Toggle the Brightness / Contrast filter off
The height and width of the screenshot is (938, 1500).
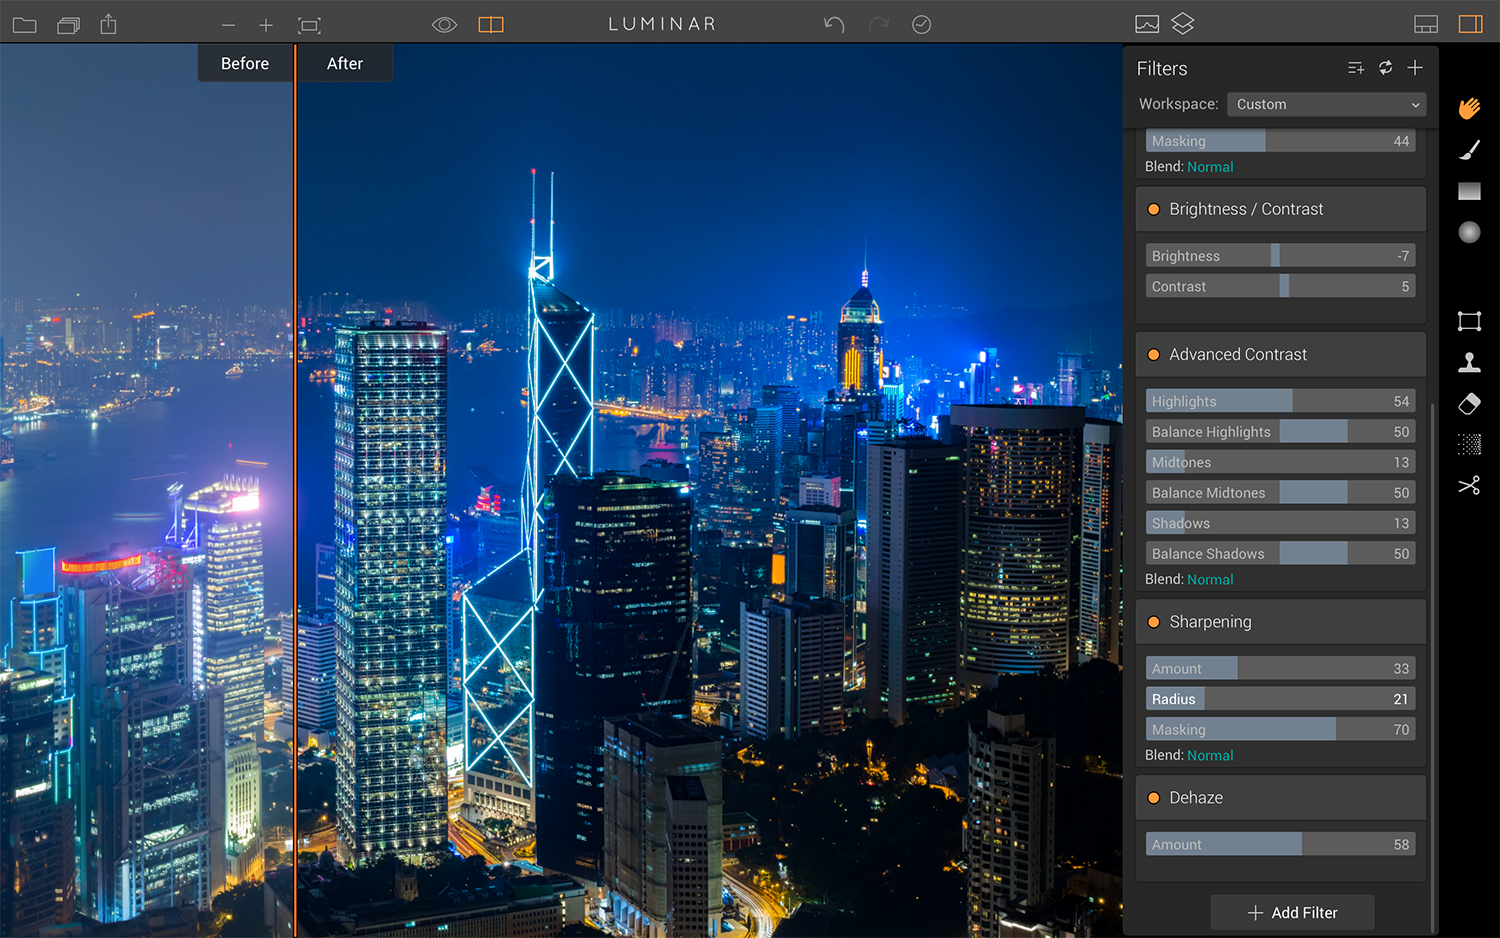tap(1153, 209)
